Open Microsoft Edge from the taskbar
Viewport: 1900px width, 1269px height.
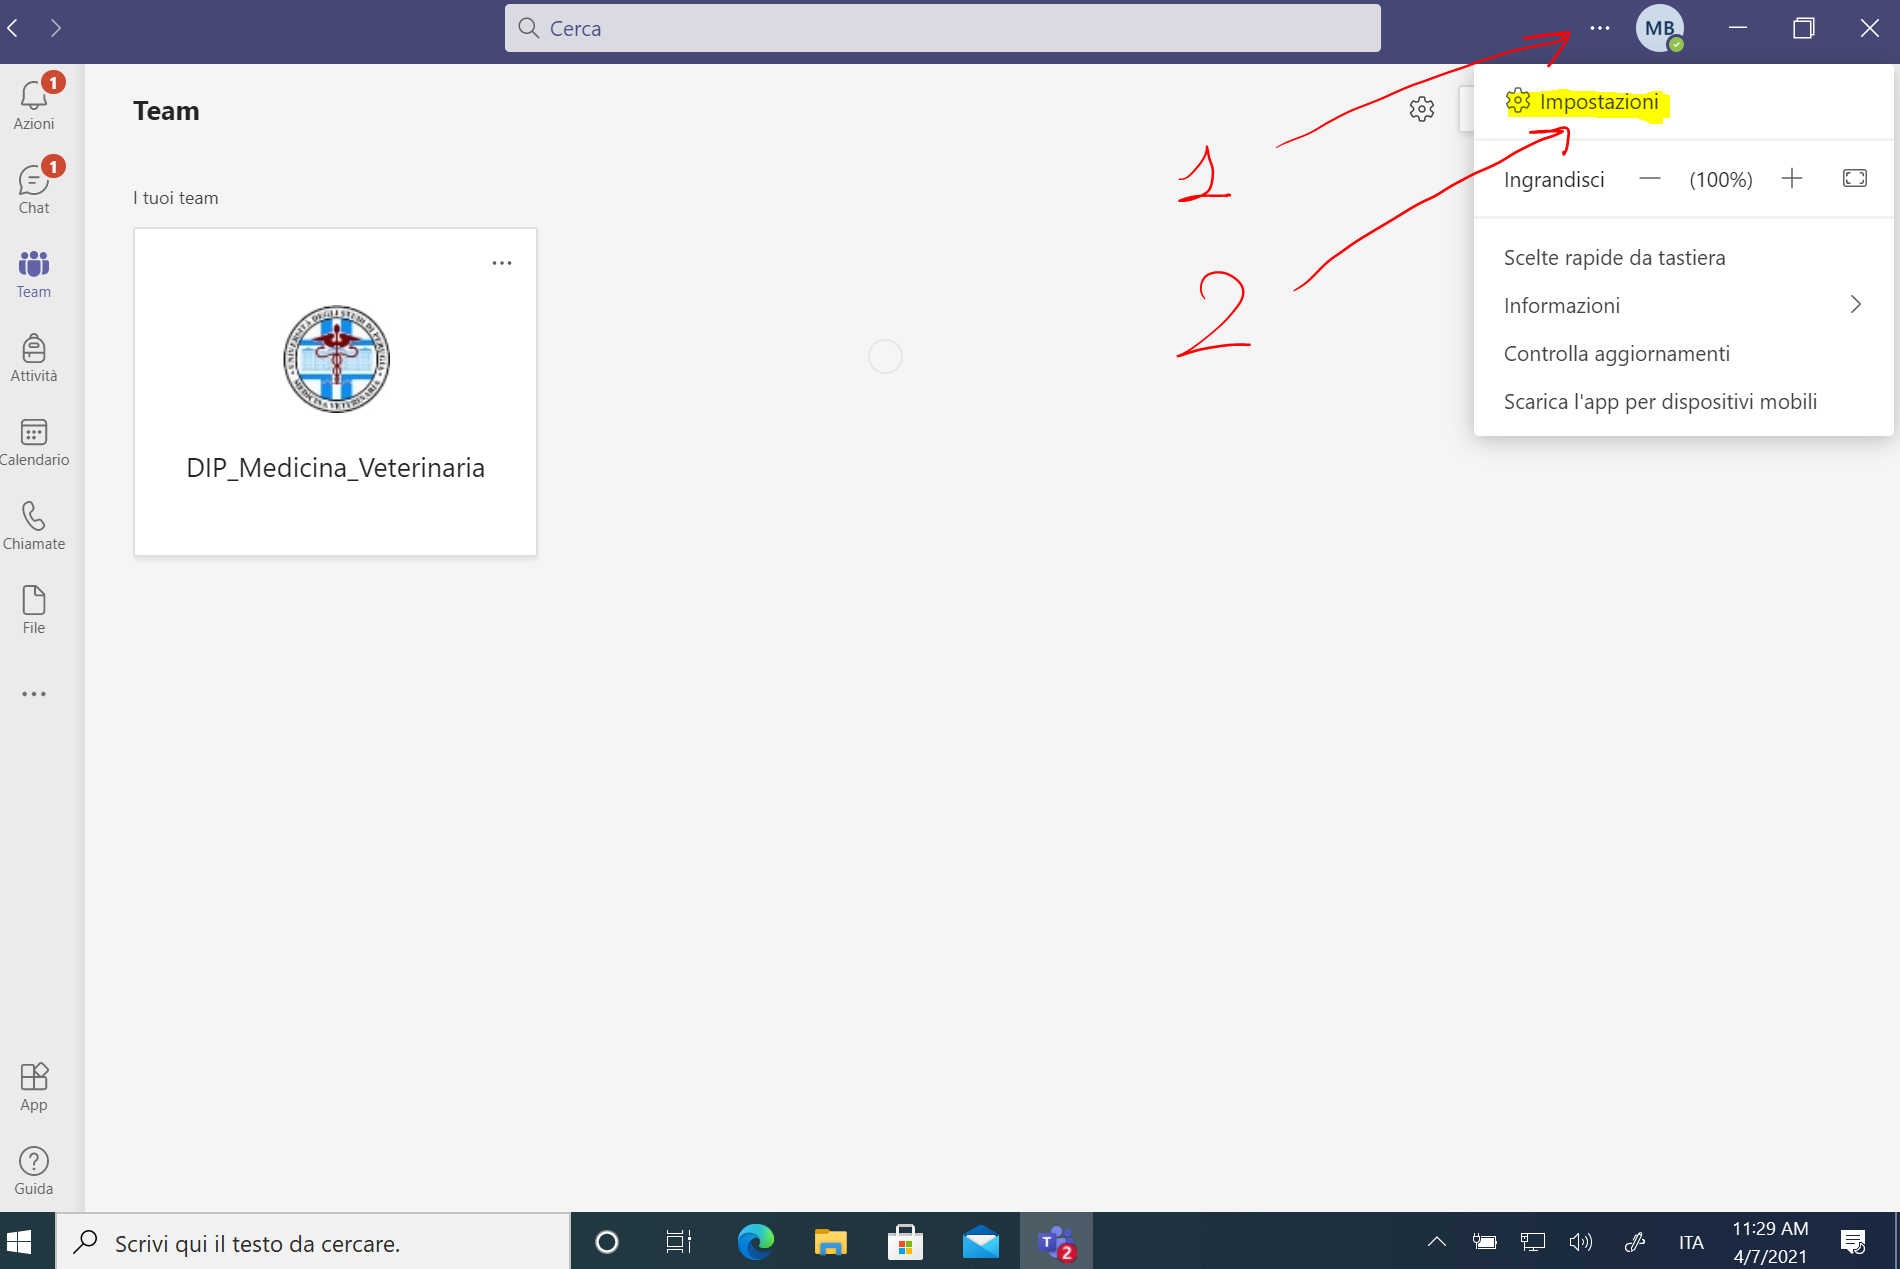(x=755, y=1242)
